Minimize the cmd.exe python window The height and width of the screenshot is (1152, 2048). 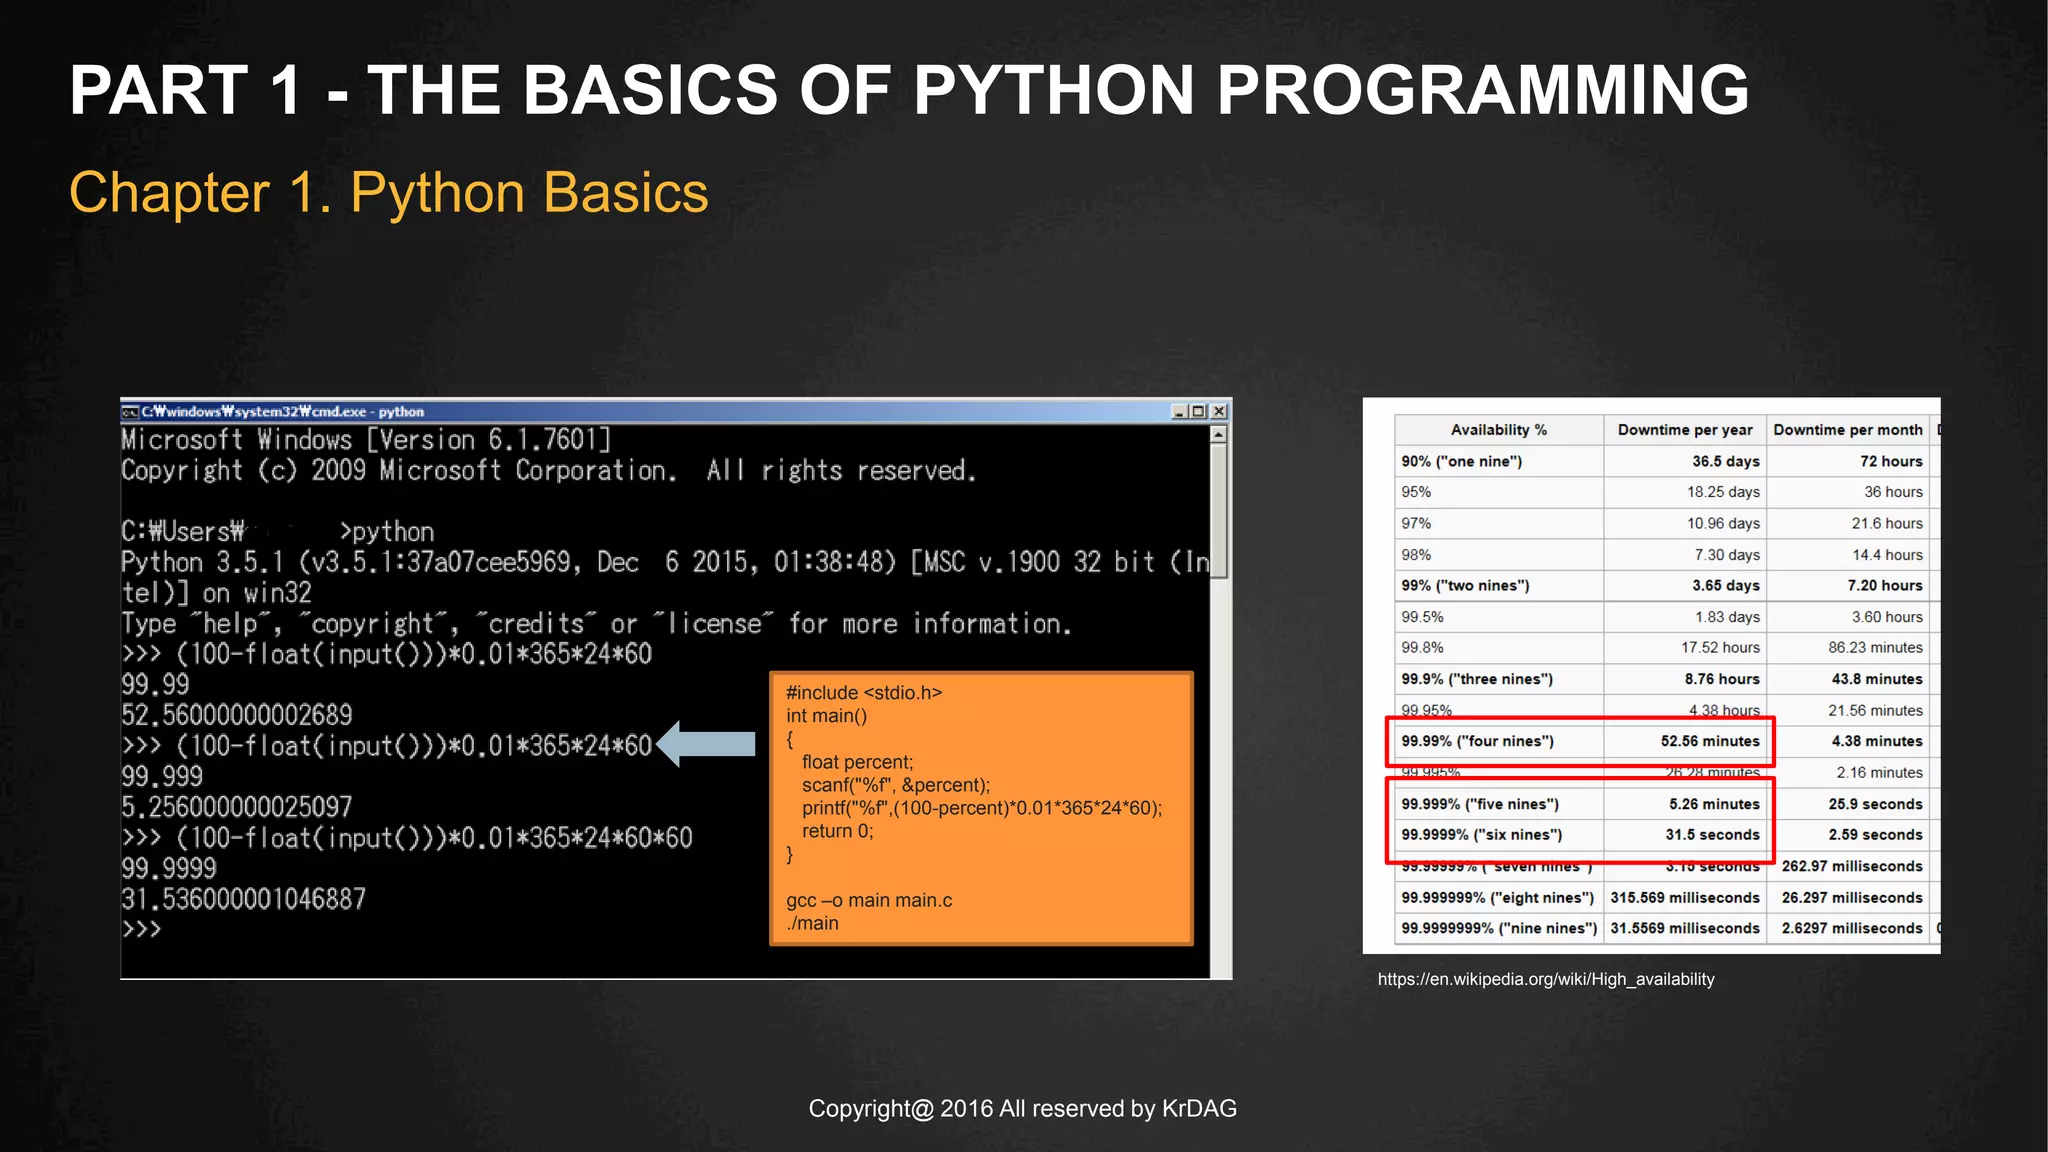coord(1179,411)
